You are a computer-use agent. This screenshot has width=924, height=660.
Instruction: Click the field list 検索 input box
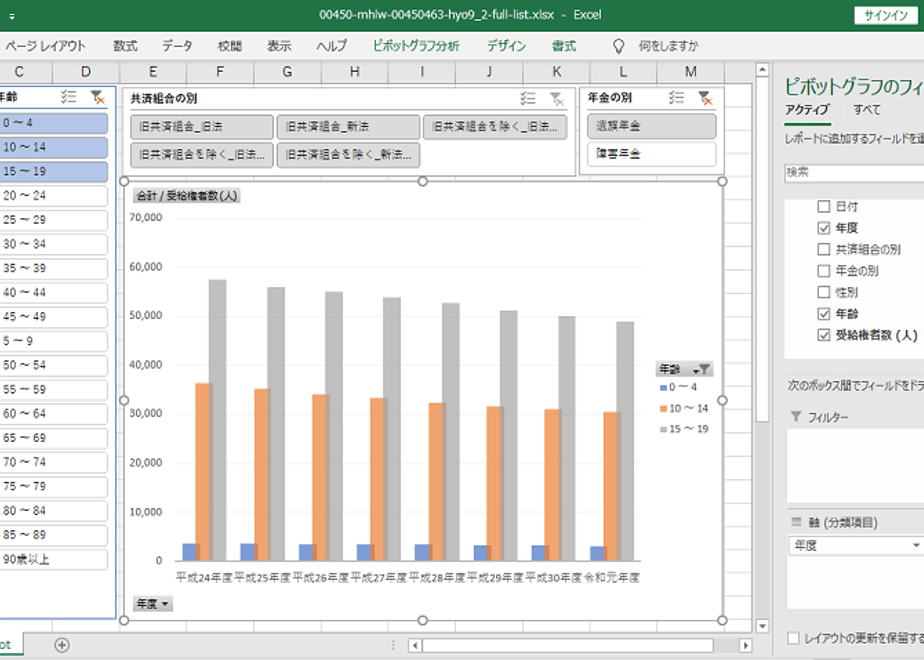pyautogui.click(x=854, y=172)
